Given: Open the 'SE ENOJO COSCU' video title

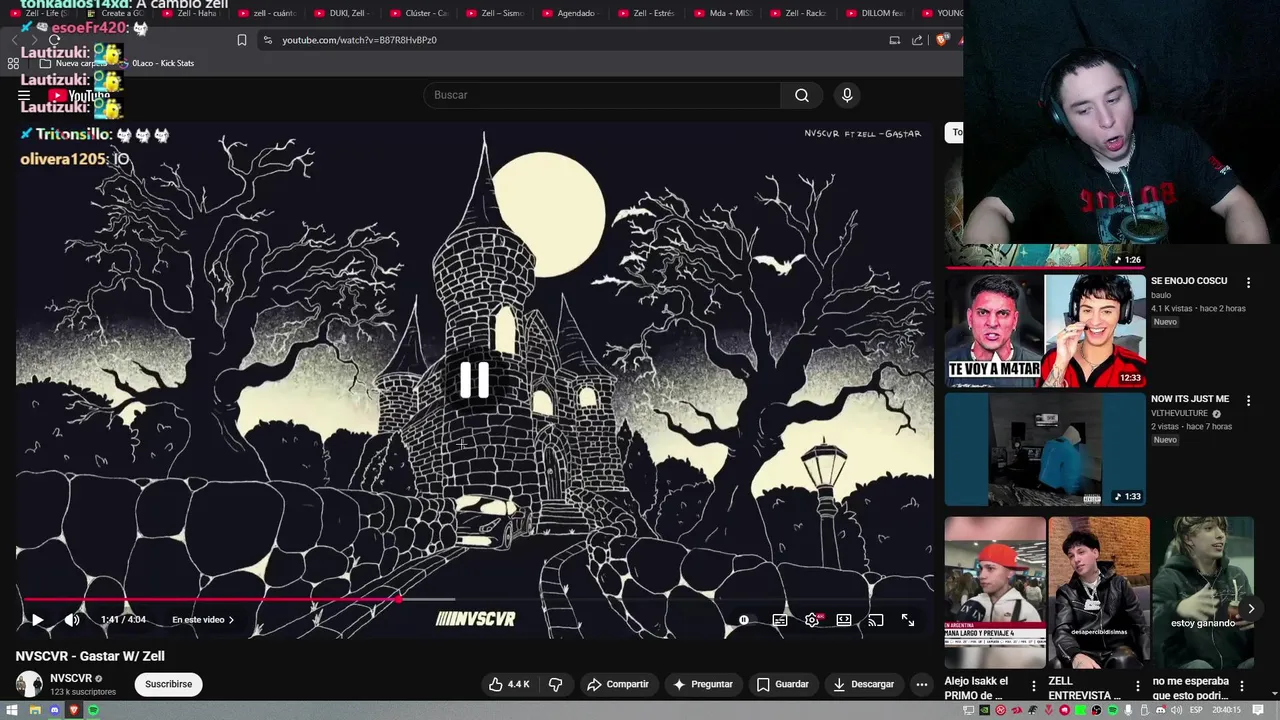Looking at the screenshot, I should (x=1188, y=281).
